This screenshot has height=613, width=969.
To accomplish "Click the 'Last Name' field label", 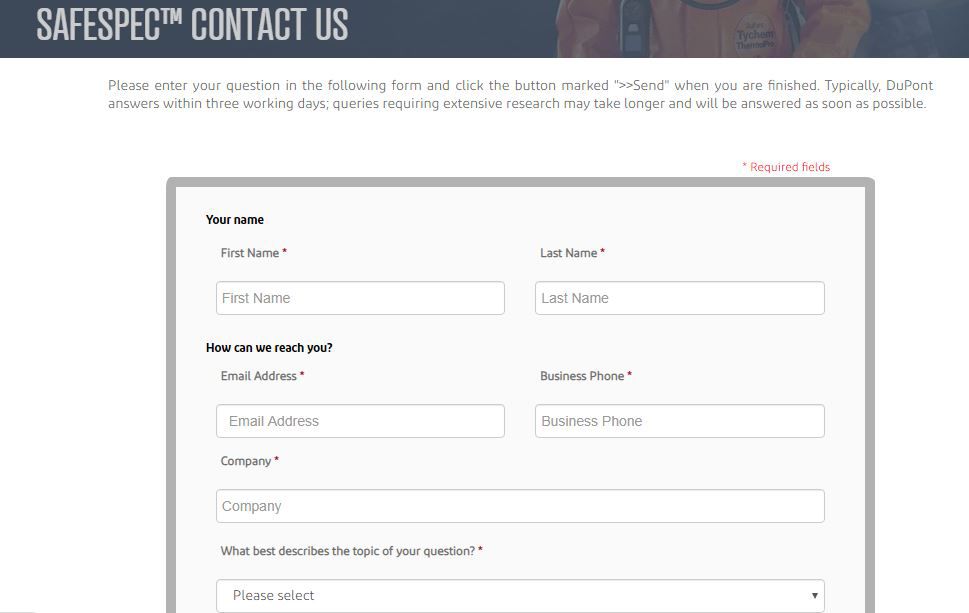I will click(x=569, y=253).
